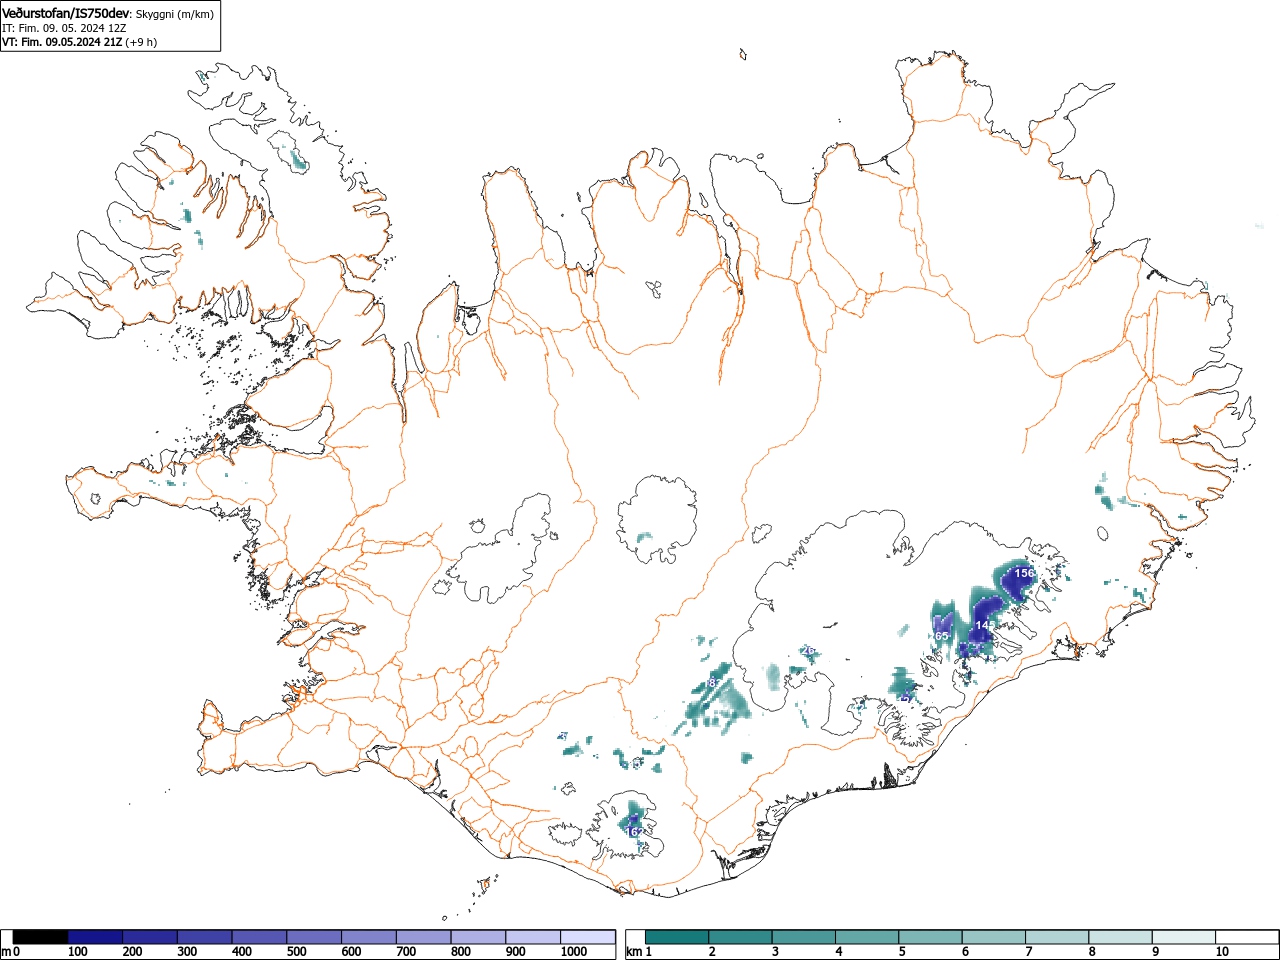1280x960 pixels.
Task: Click the 800–900 m legend color swatch
Action: point(478,937)
